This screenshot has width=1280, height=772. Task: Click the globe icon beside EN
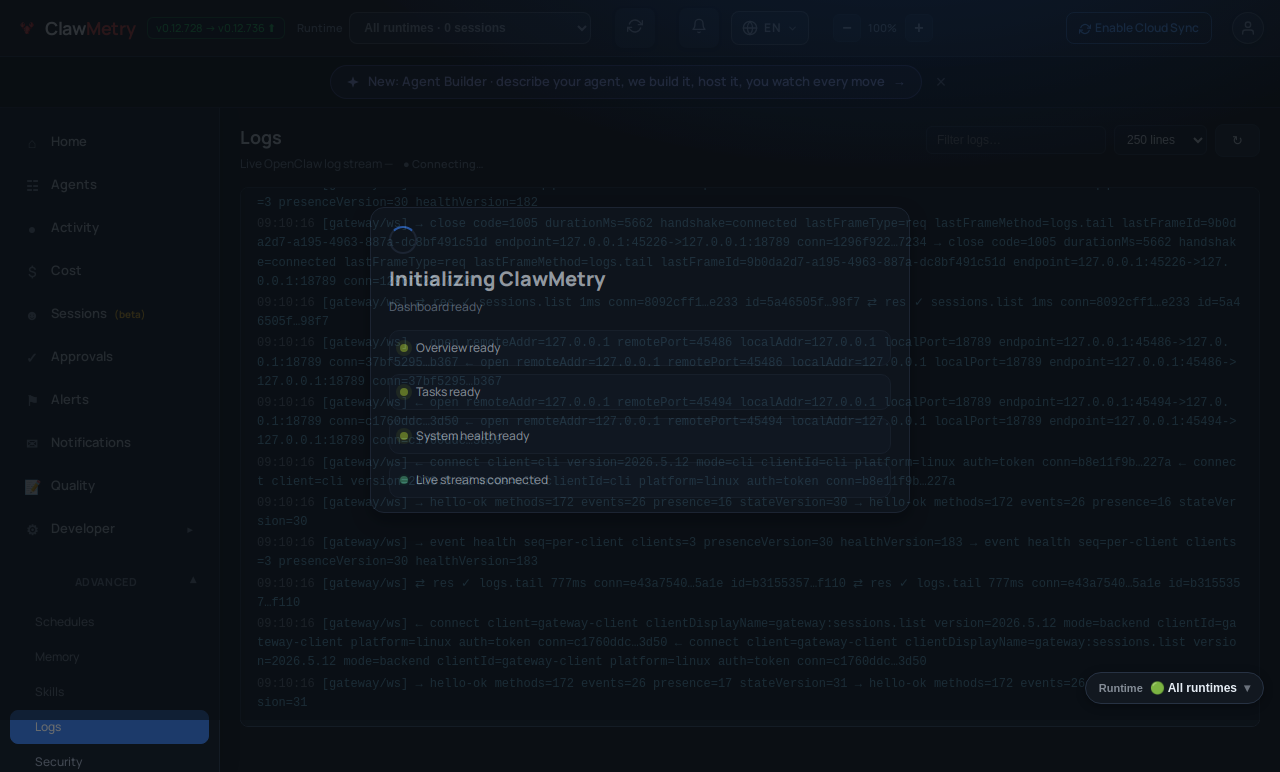click(x=750, y=28)
